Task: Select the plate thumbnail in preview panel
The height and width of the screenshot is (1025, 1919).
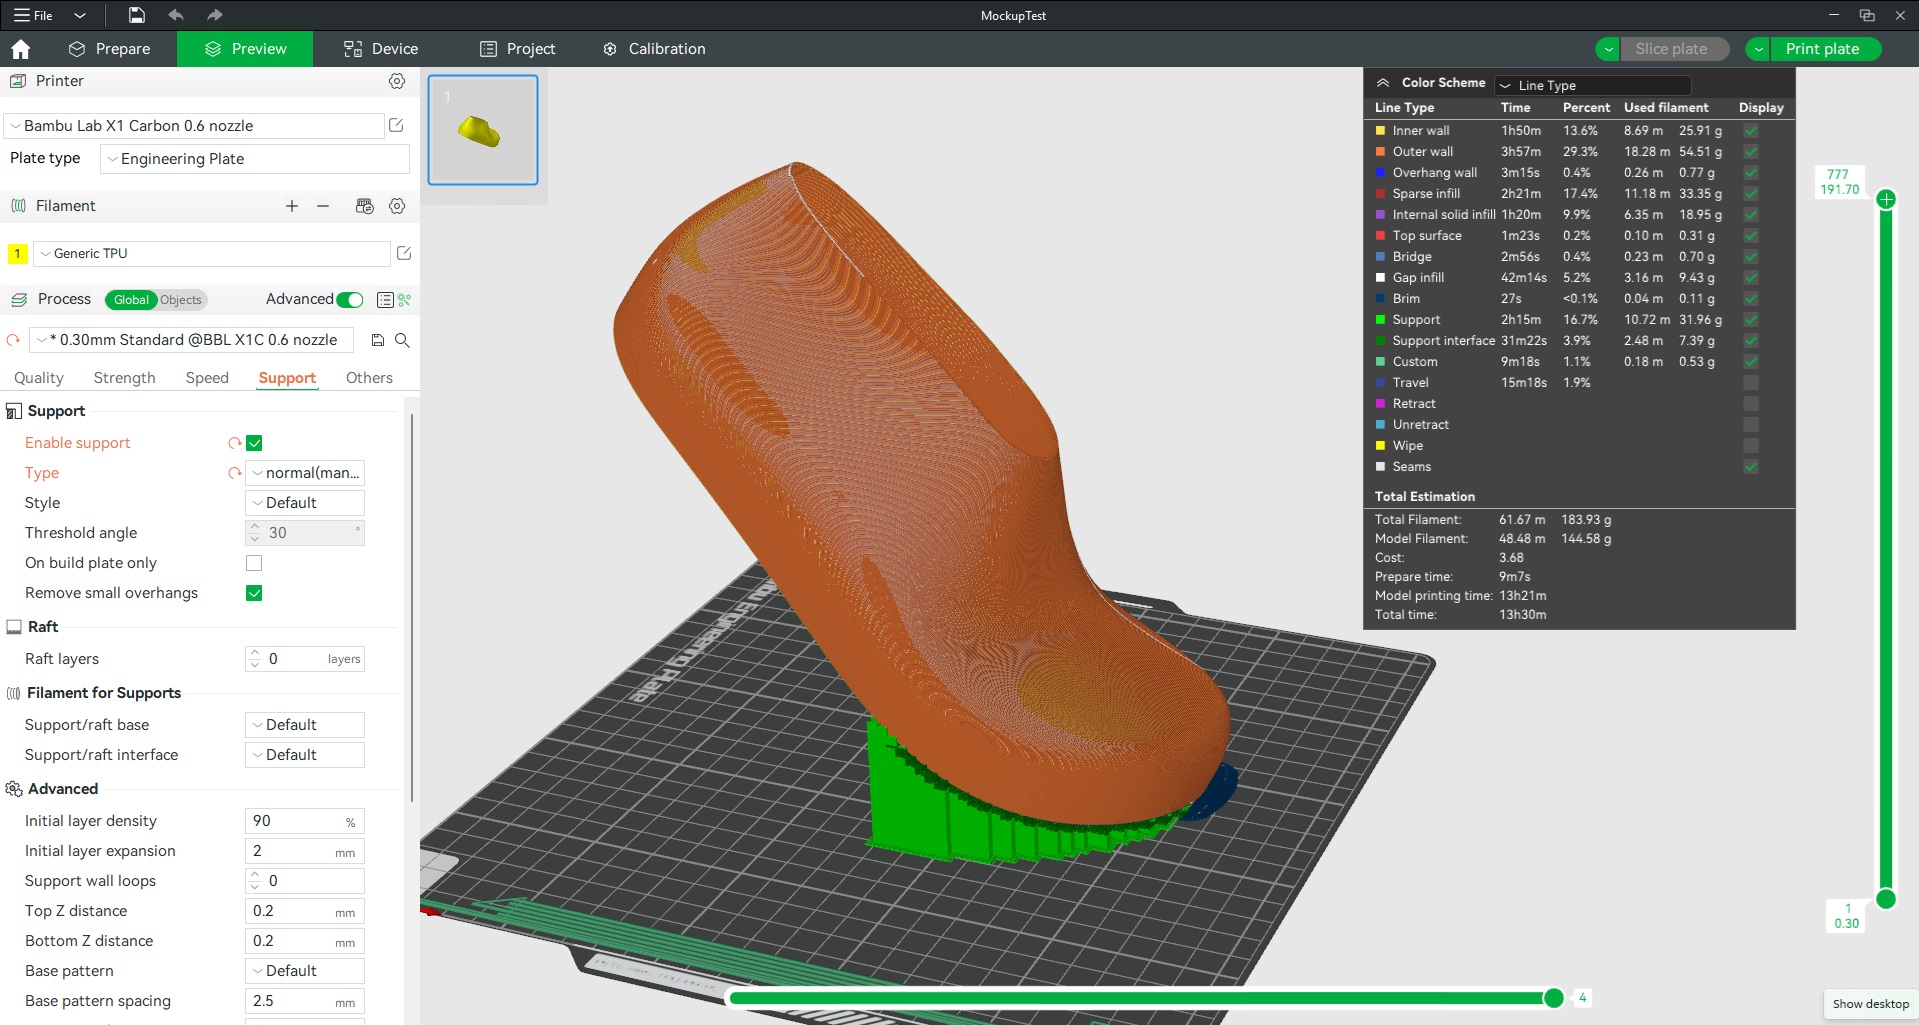Action: tap(483, 129)
